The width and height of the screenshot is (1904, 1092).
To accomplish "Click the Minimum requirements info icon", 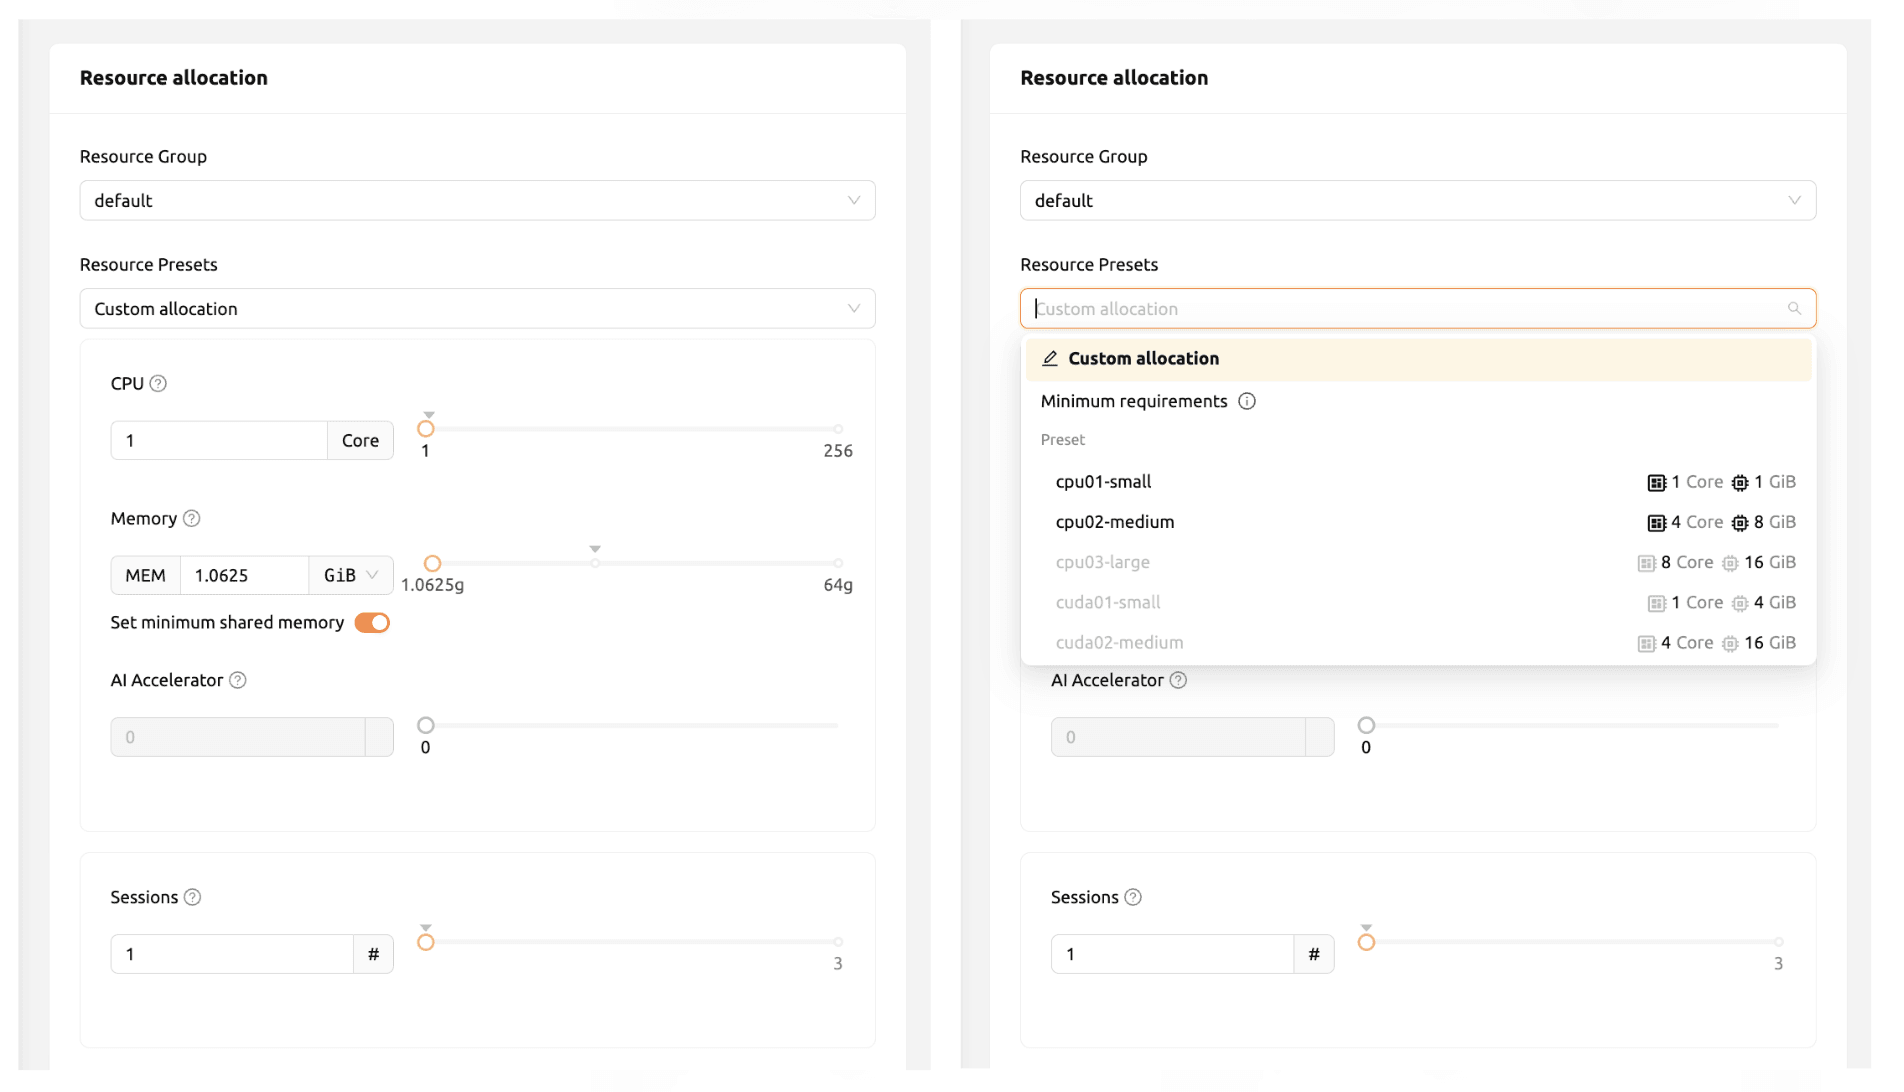I will click(x=1247, y=401).
